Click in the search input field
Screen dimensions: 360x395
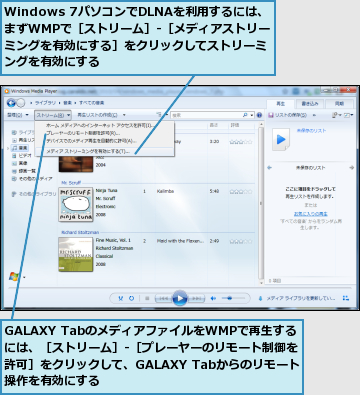coord(206,115)
